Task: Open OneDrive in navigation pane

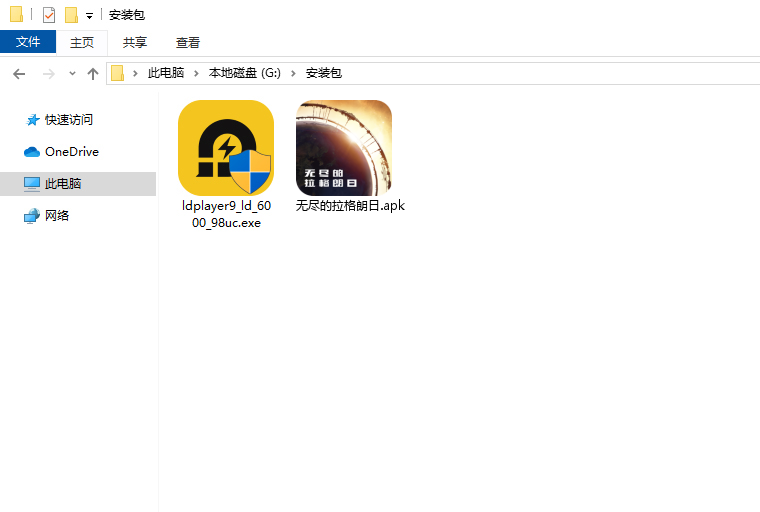Action: click(x=72, y=152)
